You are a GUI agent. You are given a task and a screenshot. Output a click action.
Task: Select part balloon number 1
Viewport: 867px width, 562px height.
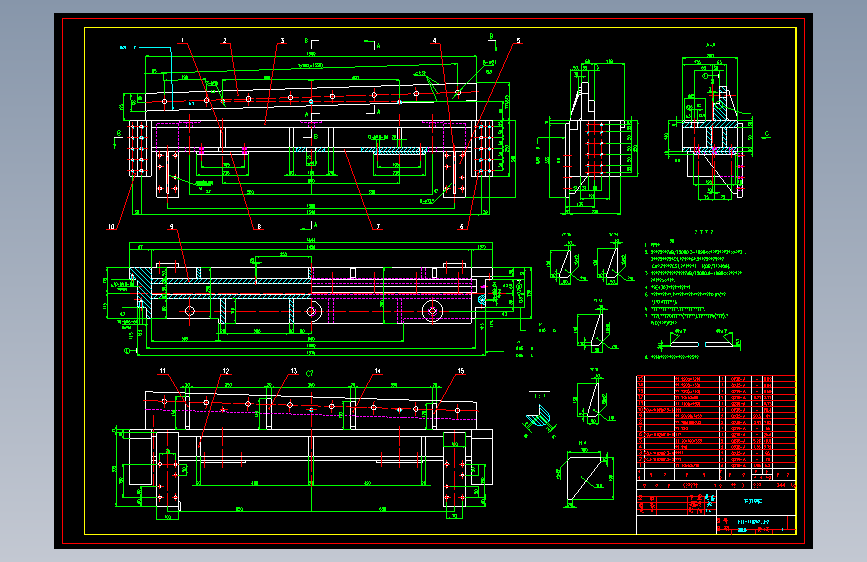point(182,40)
